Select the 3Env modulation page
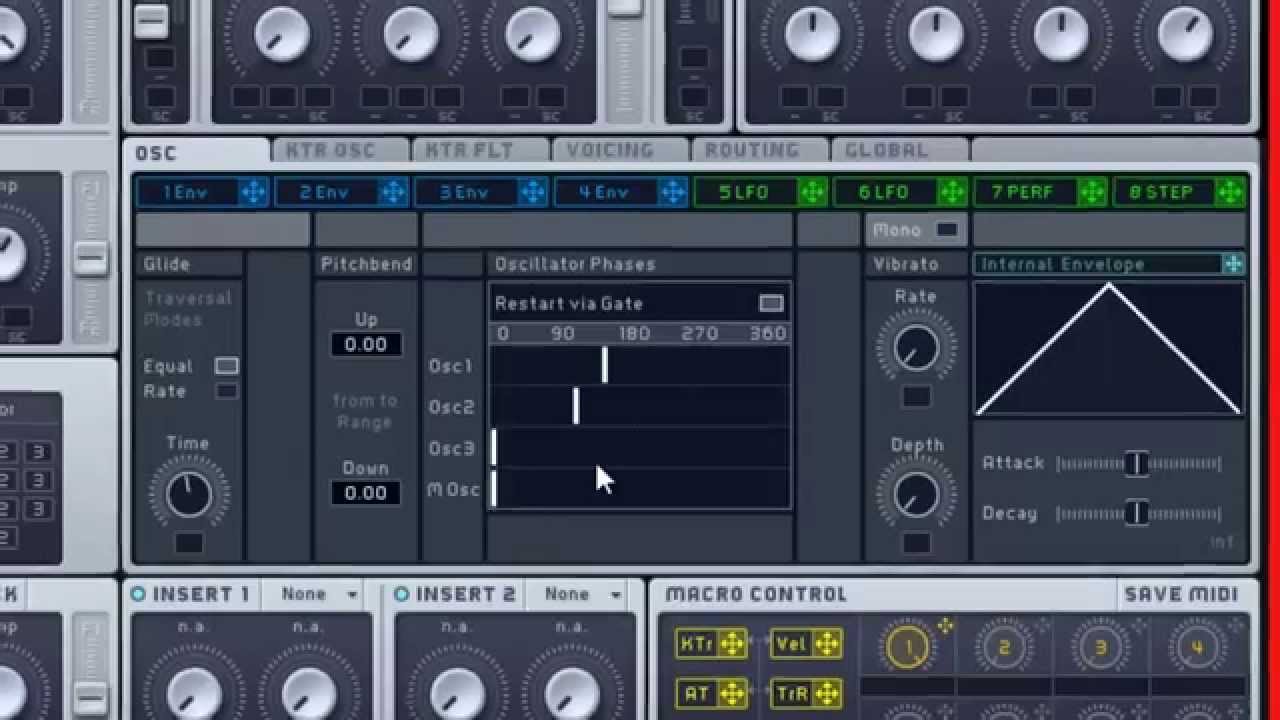This screenshot has height=720, width=1280. 468,192
